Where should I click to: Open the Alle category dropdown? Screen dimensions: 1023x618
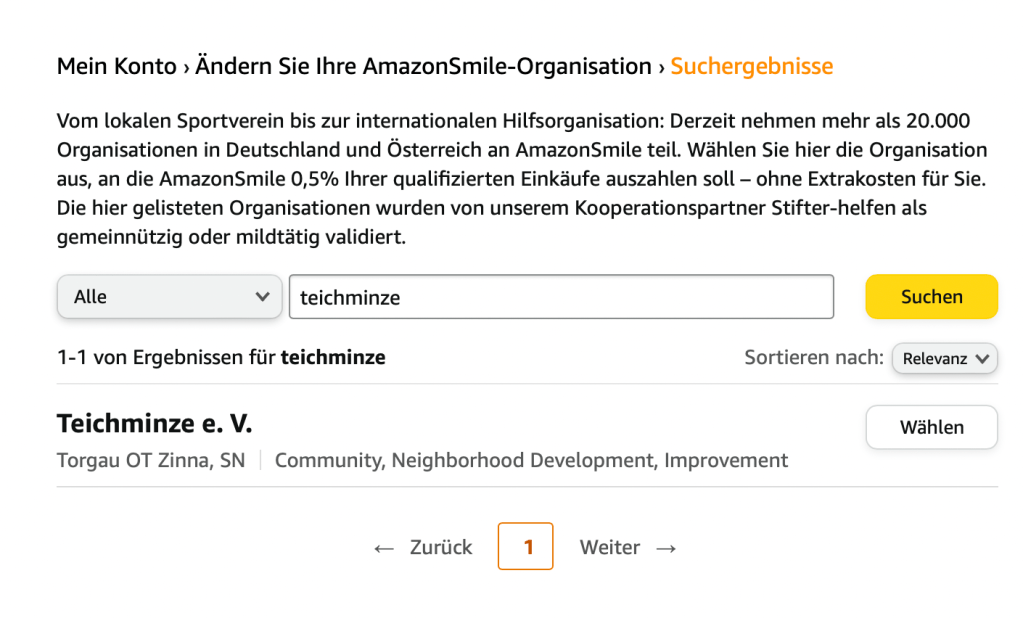168,297
